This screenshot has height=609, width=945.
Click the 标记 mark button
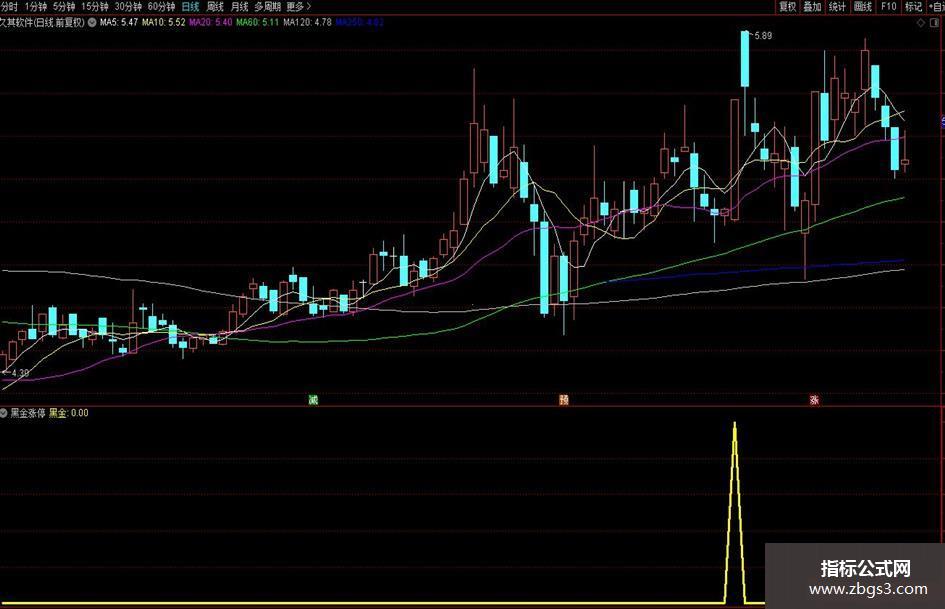(913, 7)
